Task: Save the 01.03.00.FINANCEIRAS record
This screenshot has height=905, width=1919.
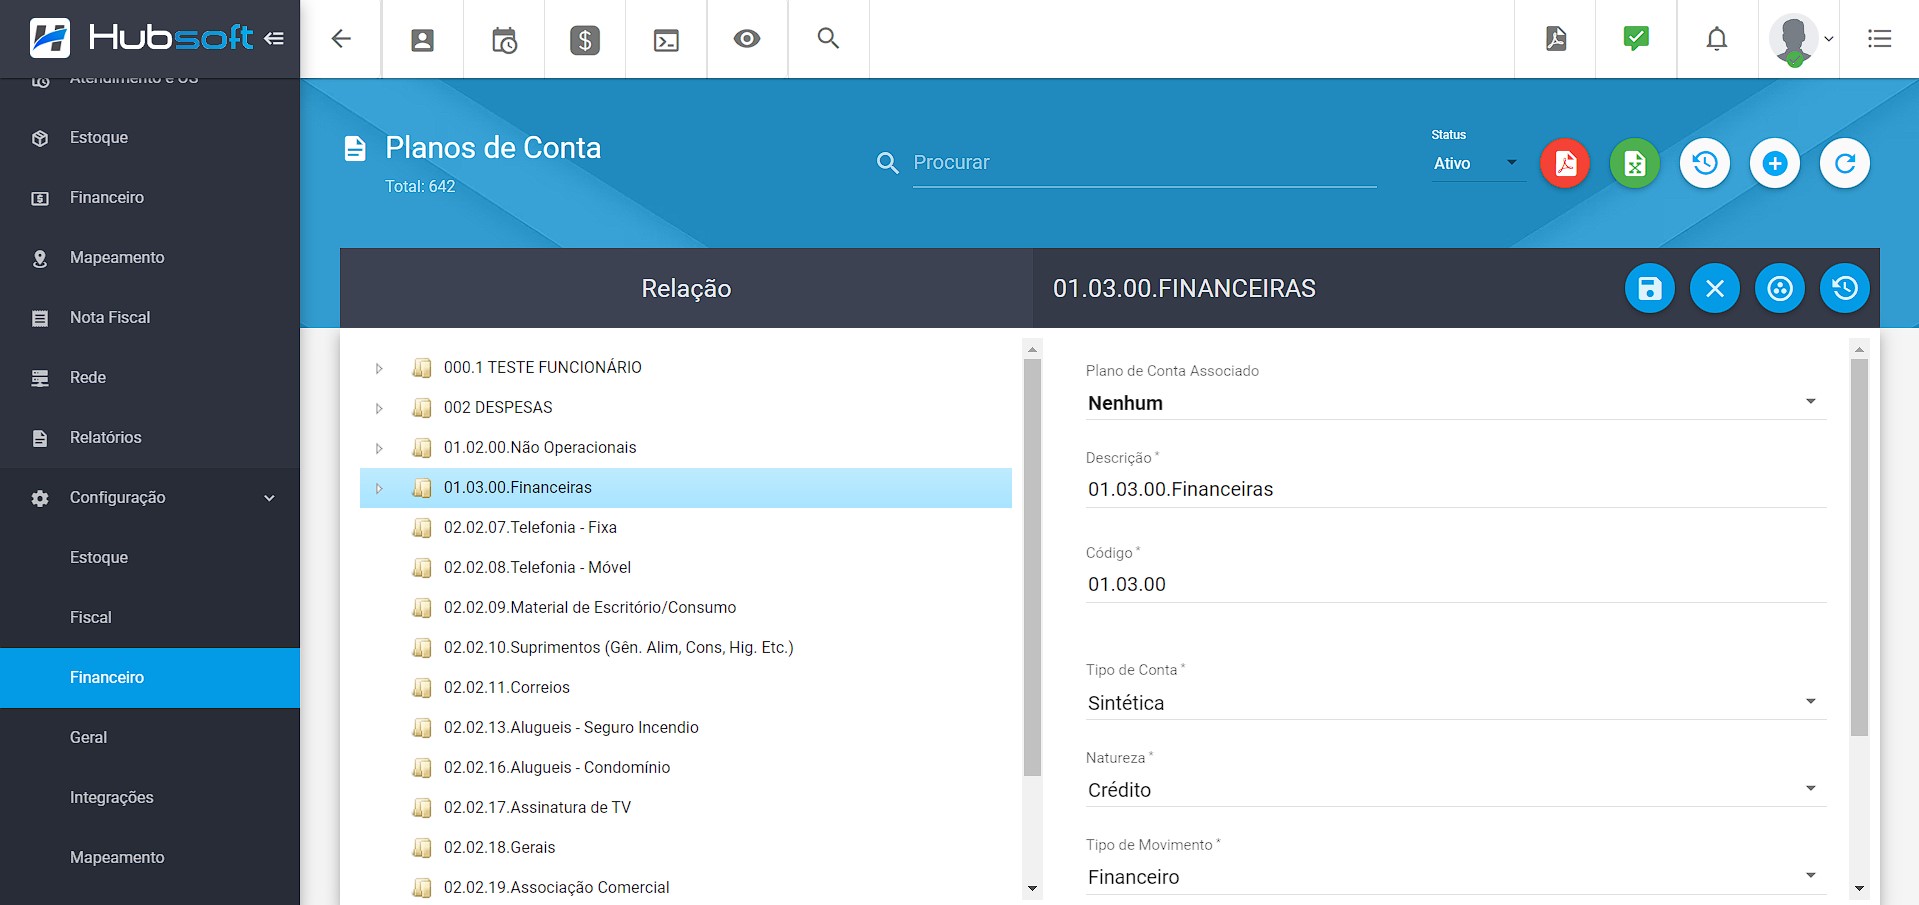Action: pyautogui.click(x=1650, y=289)
